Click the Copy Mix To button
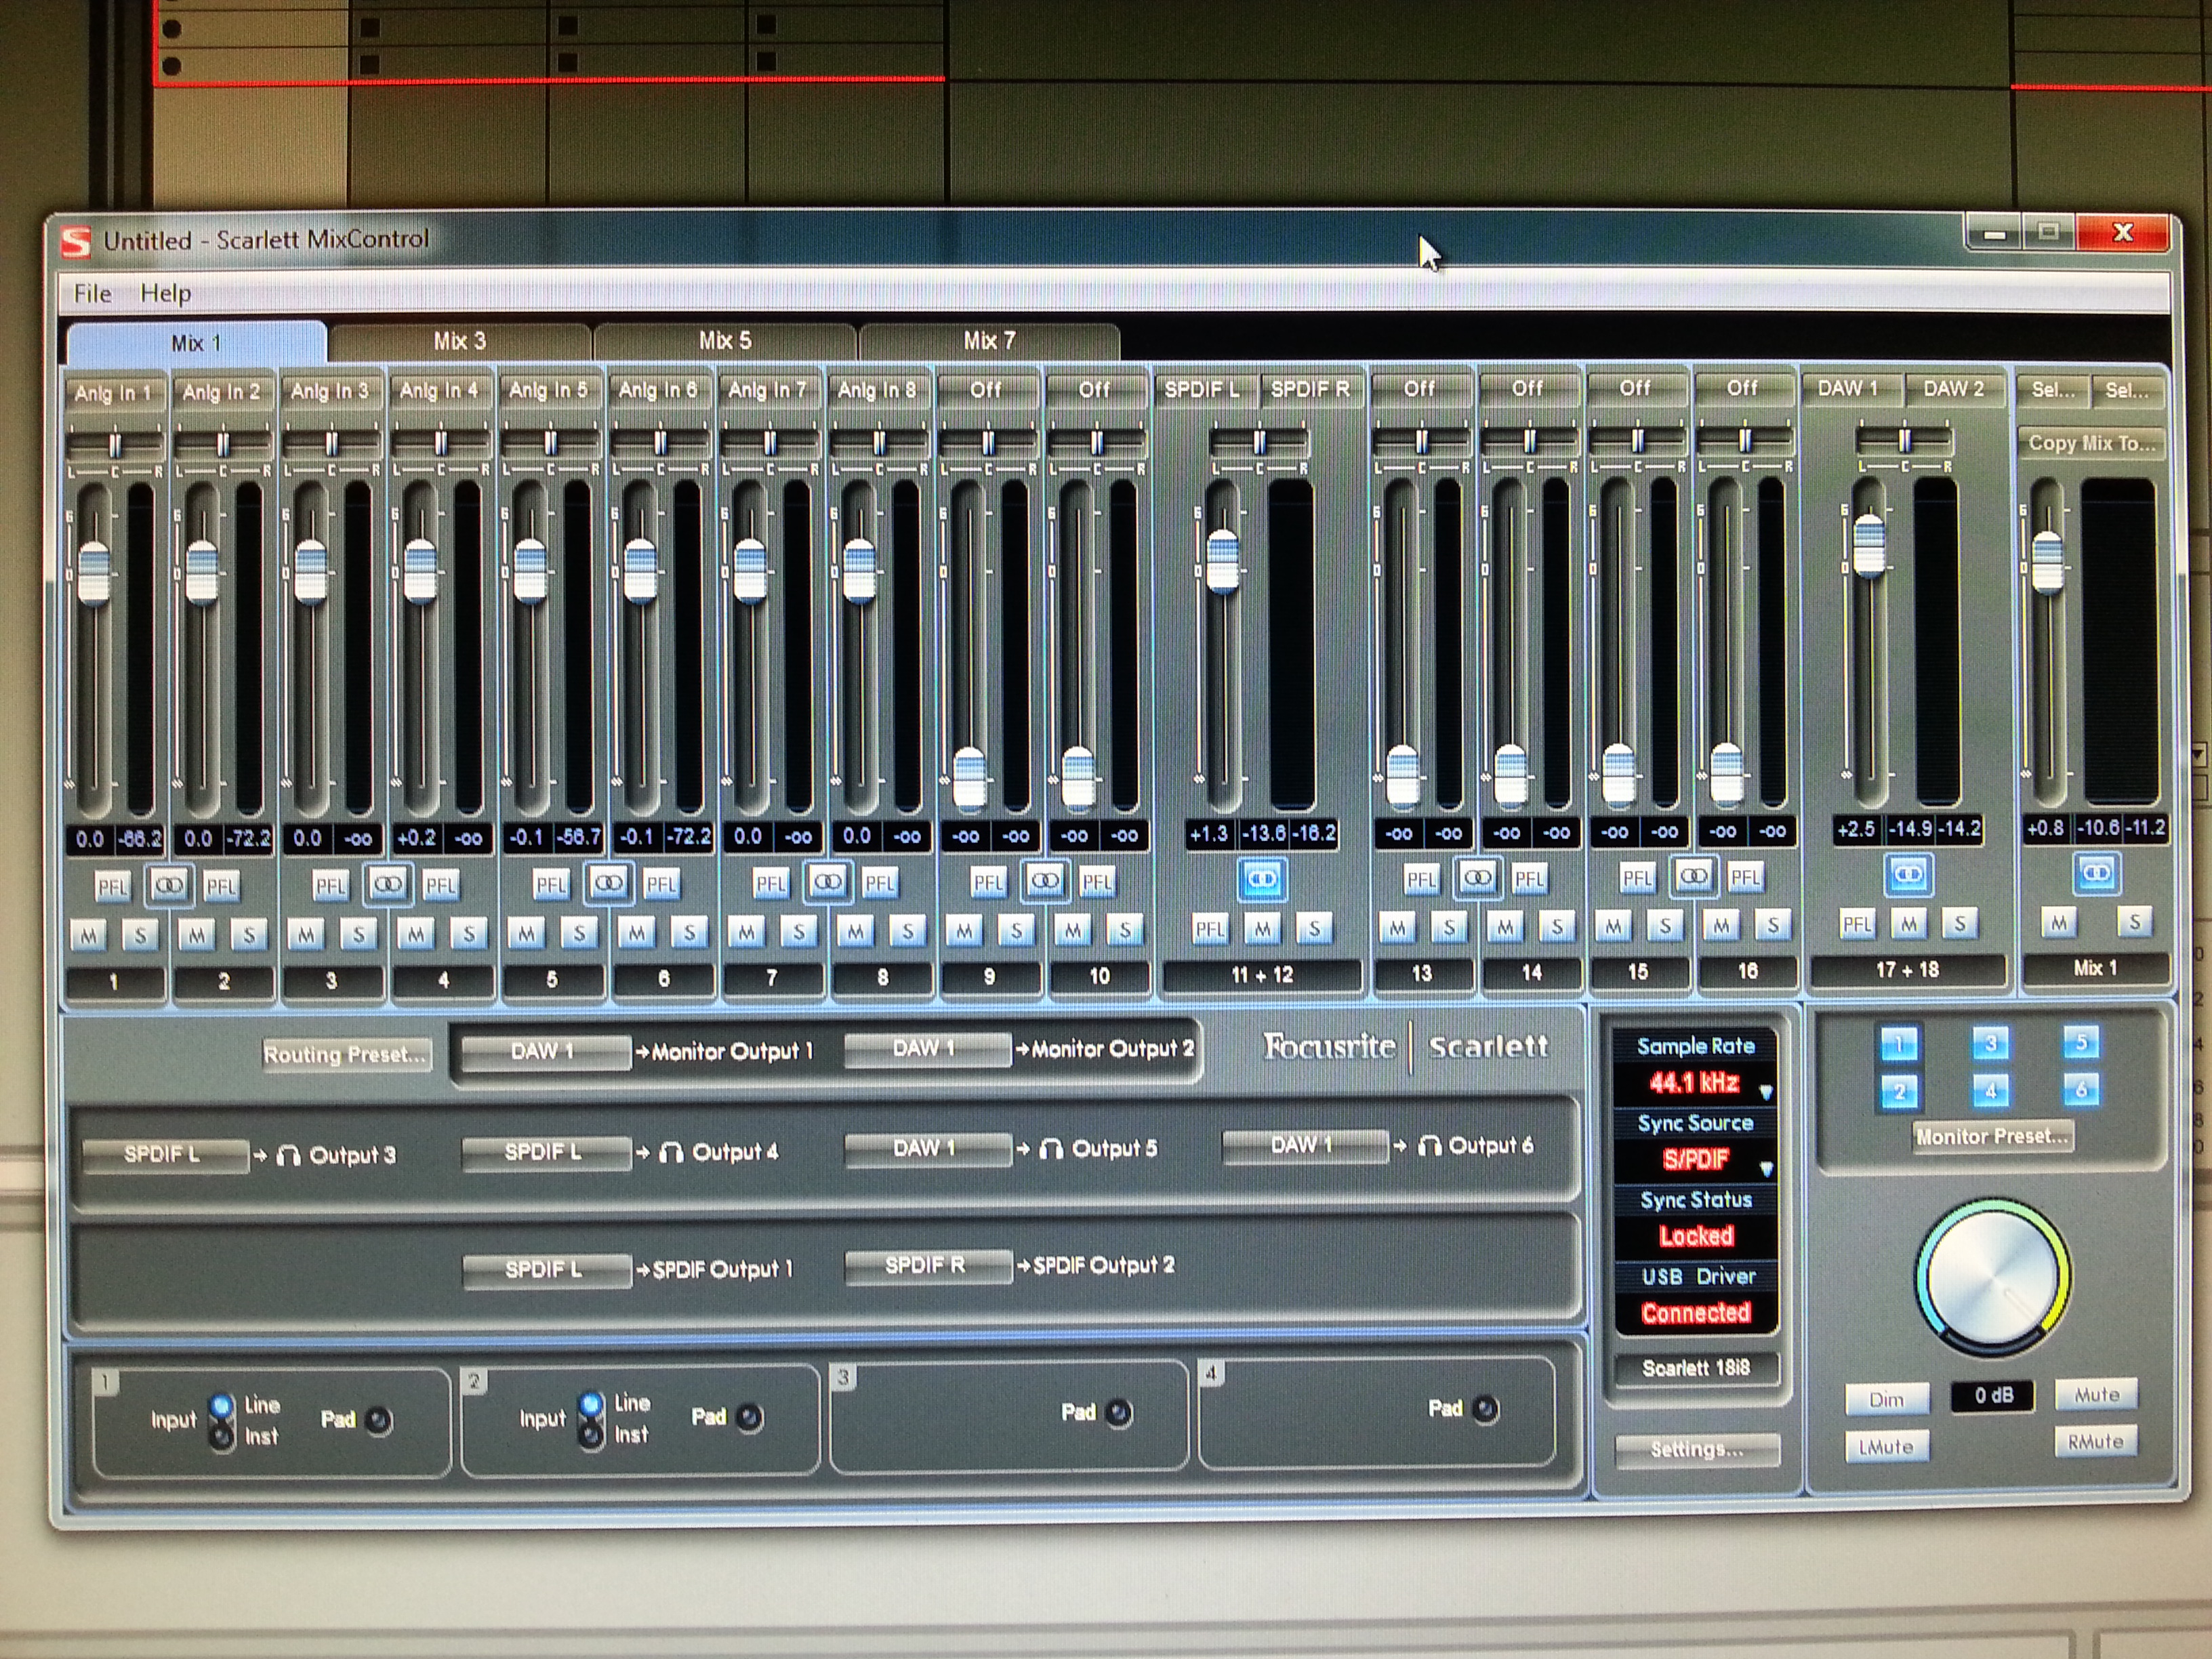 (x=2092, y=443)
